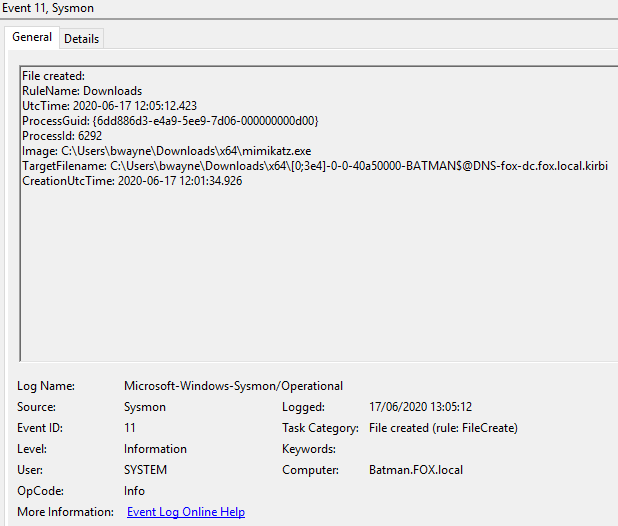Click the 'File created:' line

click(x=53, y=76)
